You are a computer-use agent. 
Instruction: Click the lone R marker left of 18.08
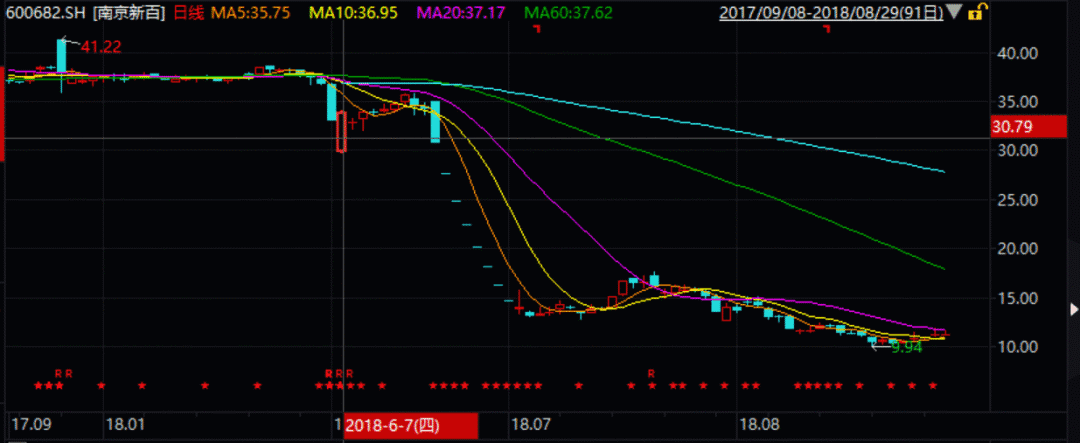(x=651, y=373)
